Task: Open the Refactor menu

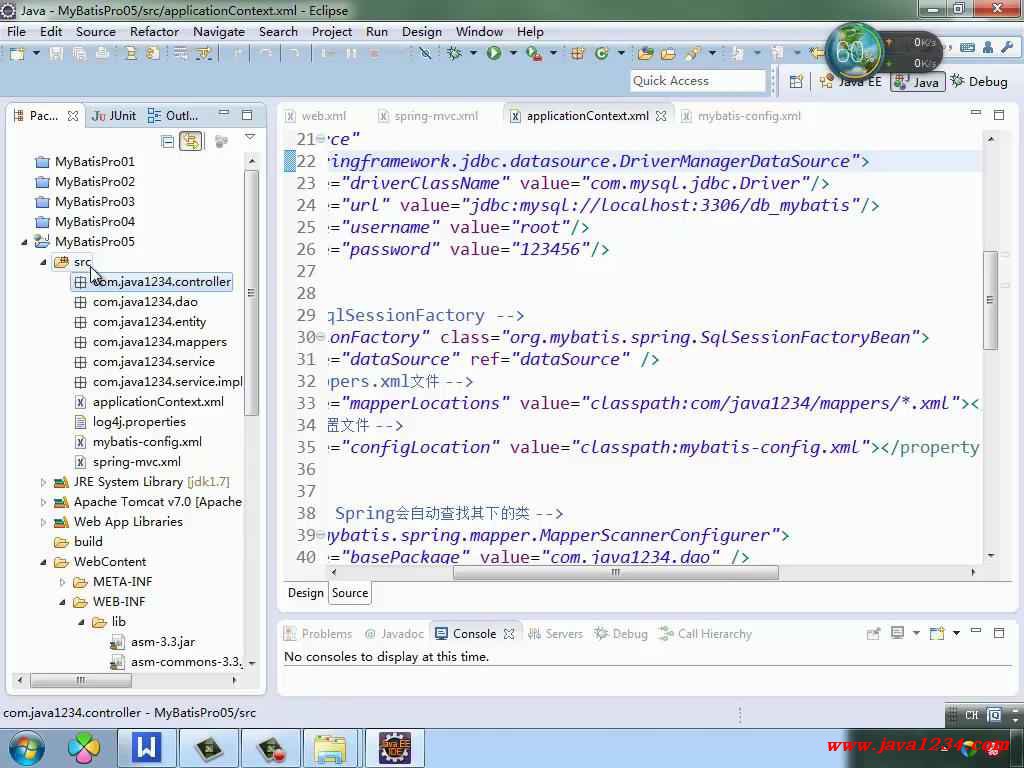Action: [154, 31]
